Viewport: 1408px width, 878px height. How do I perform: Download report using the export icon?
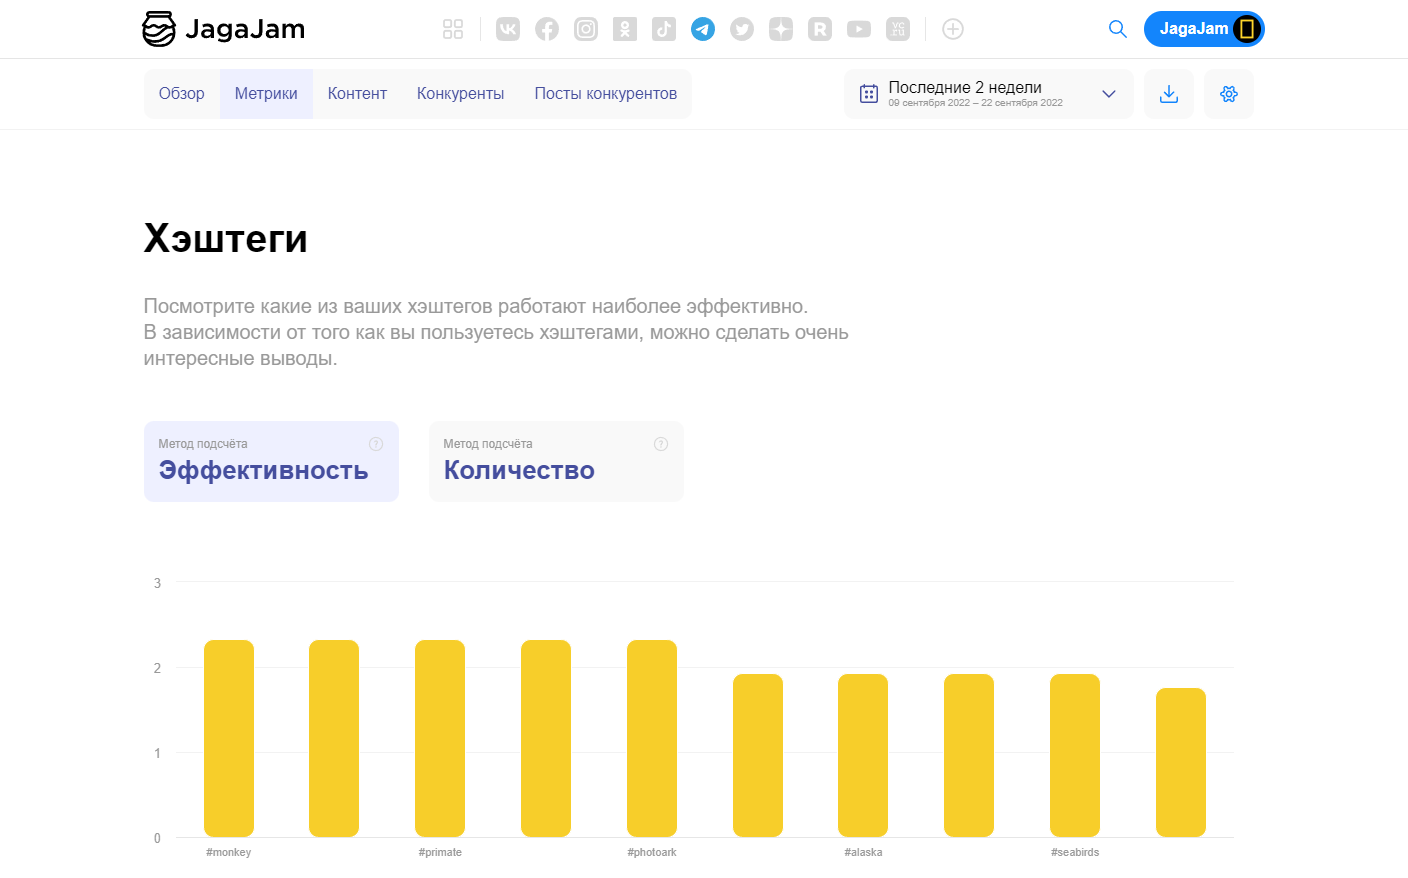[1169, 94]
